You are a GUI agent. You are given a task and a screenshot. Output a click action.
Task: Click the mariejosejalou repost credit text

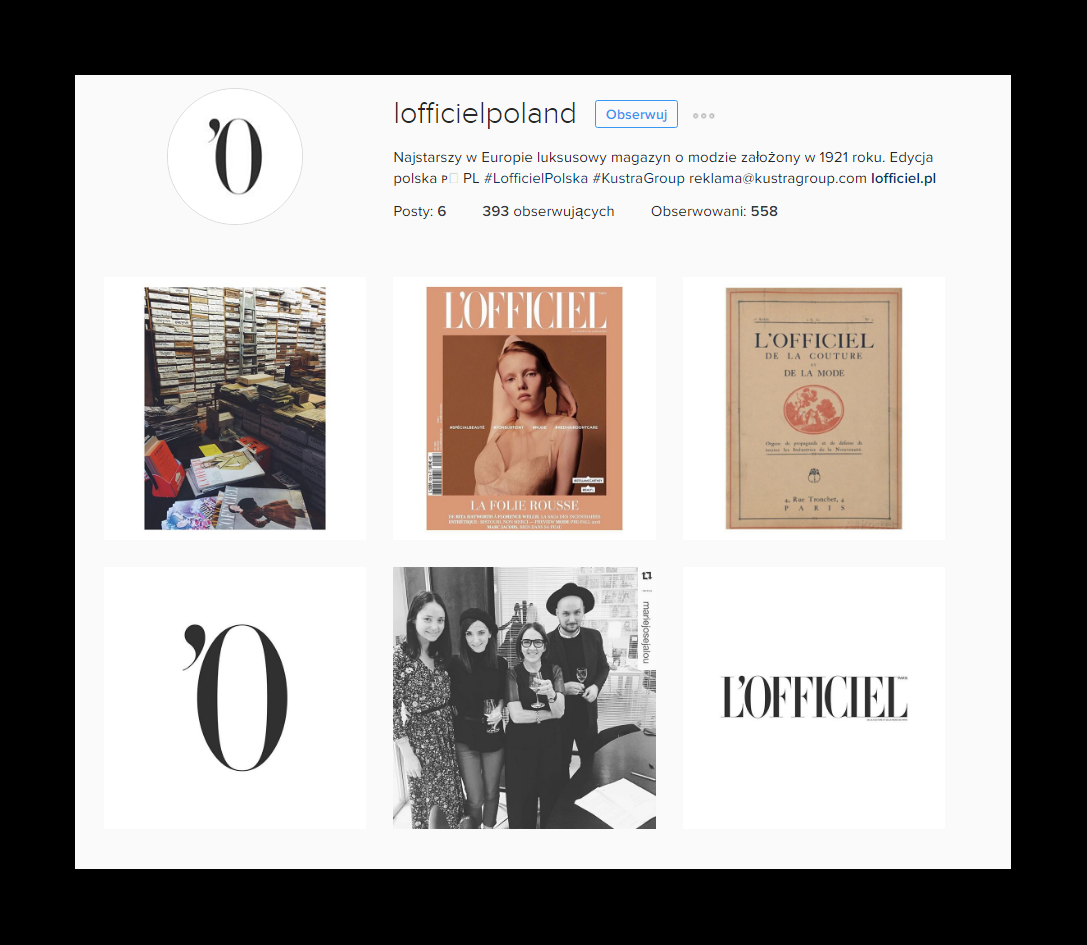[647, 632]
